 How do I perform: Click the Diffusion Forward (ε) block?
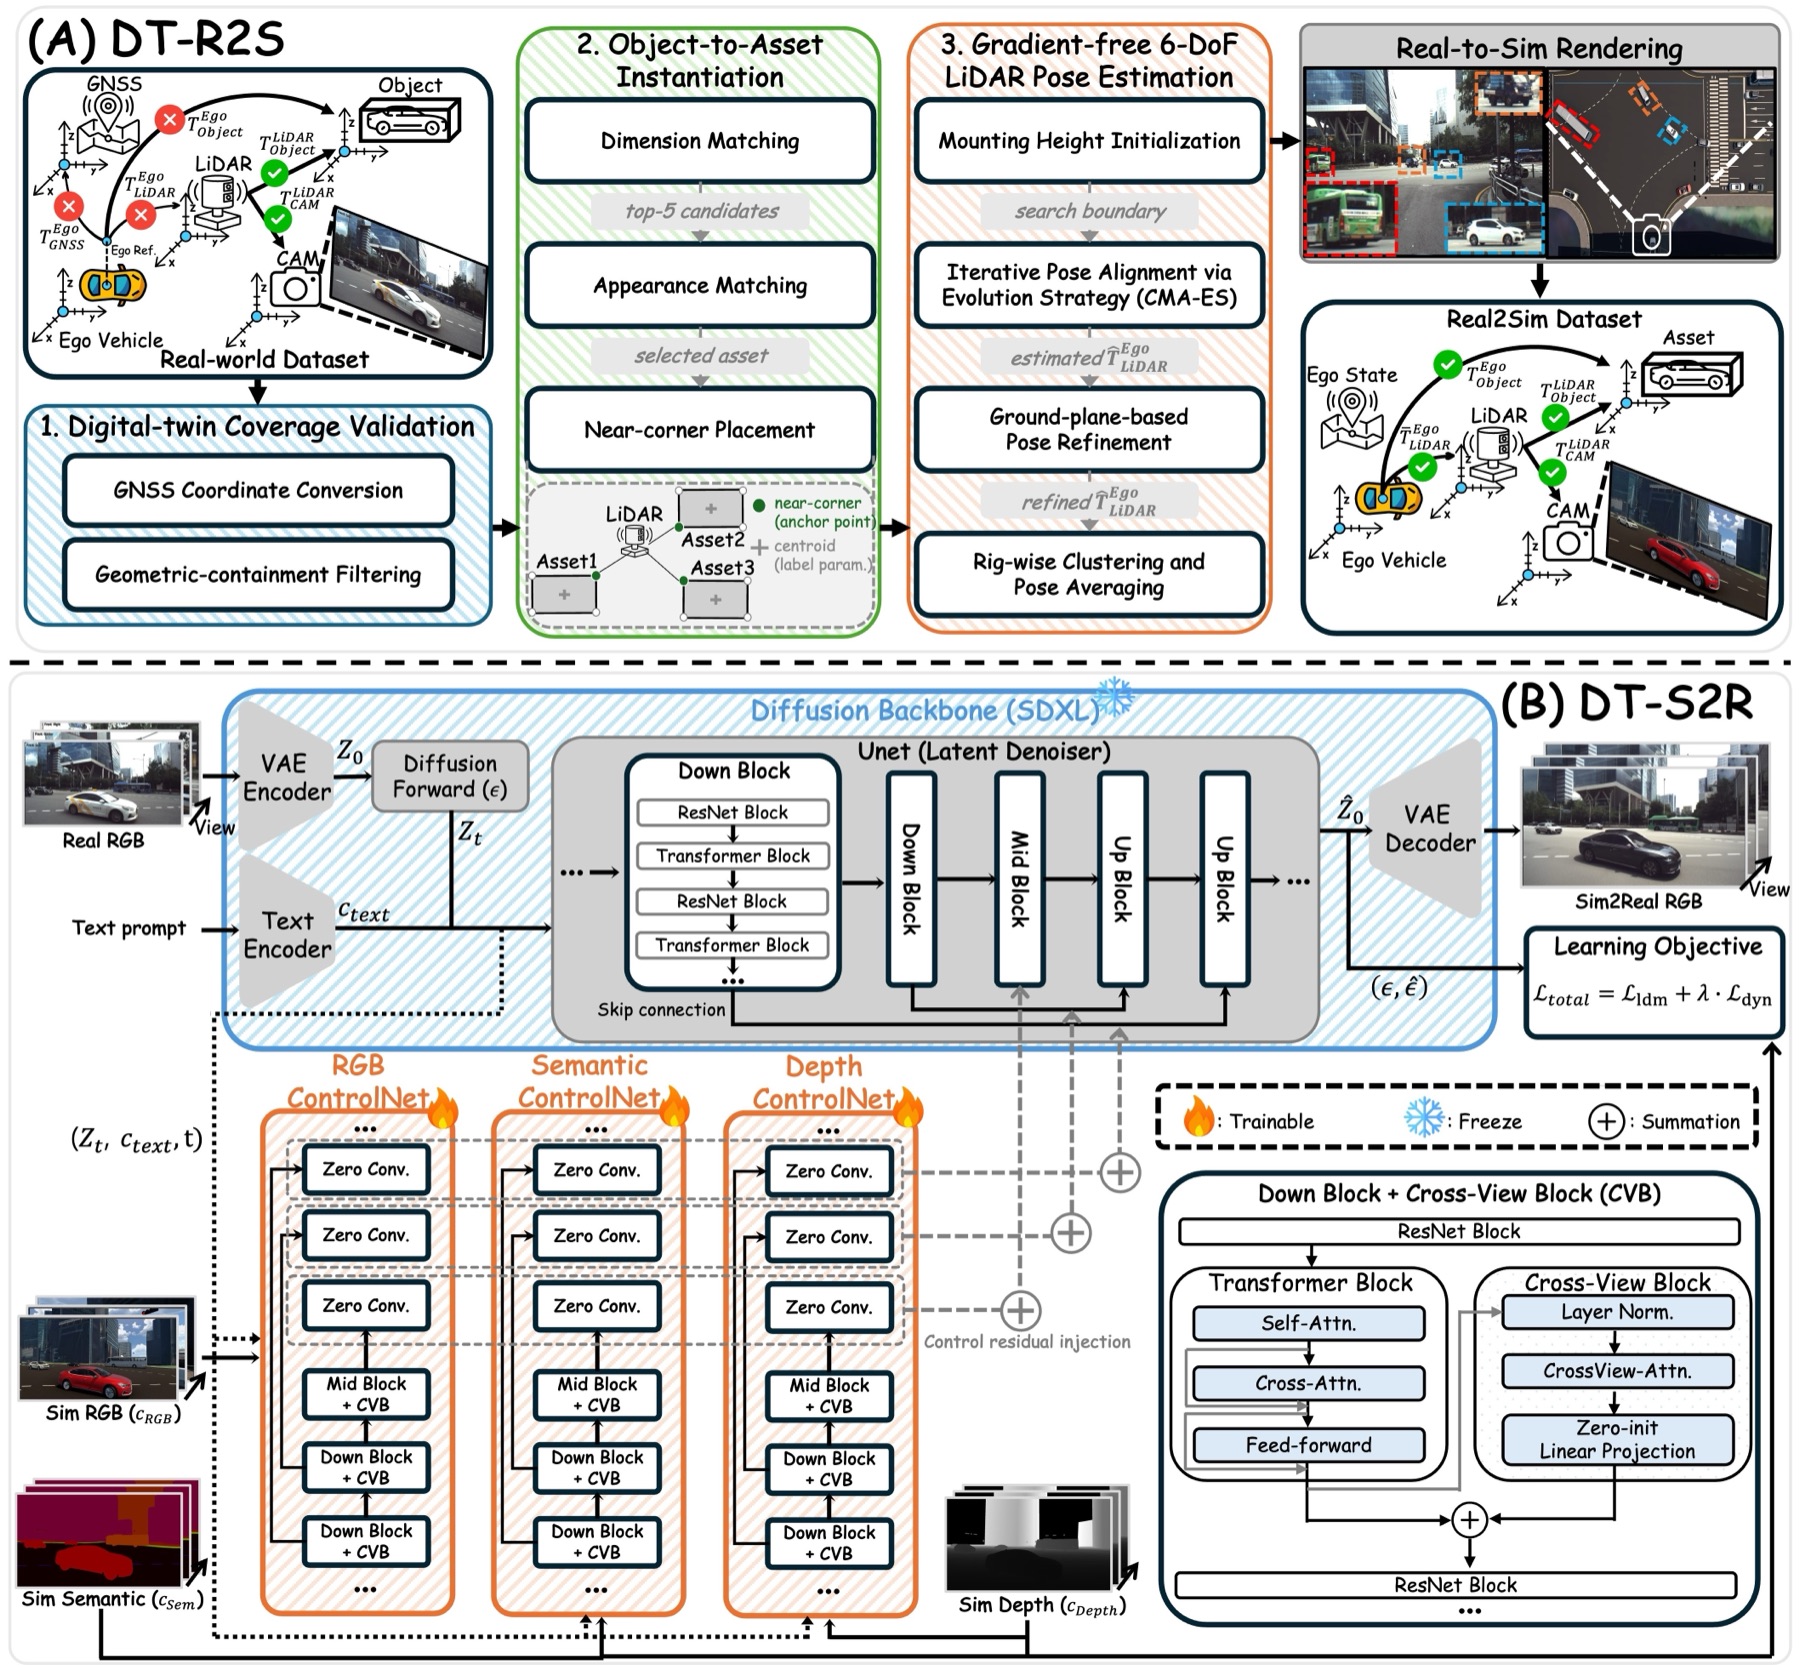tap(450, 776)
